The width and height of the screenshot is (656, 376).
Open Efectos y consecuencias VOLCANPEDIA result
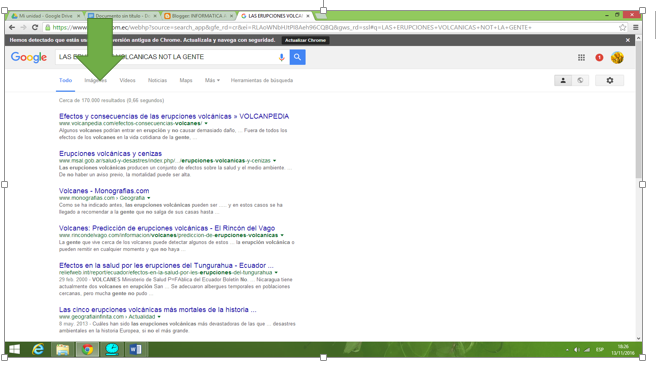click(174, 116)
